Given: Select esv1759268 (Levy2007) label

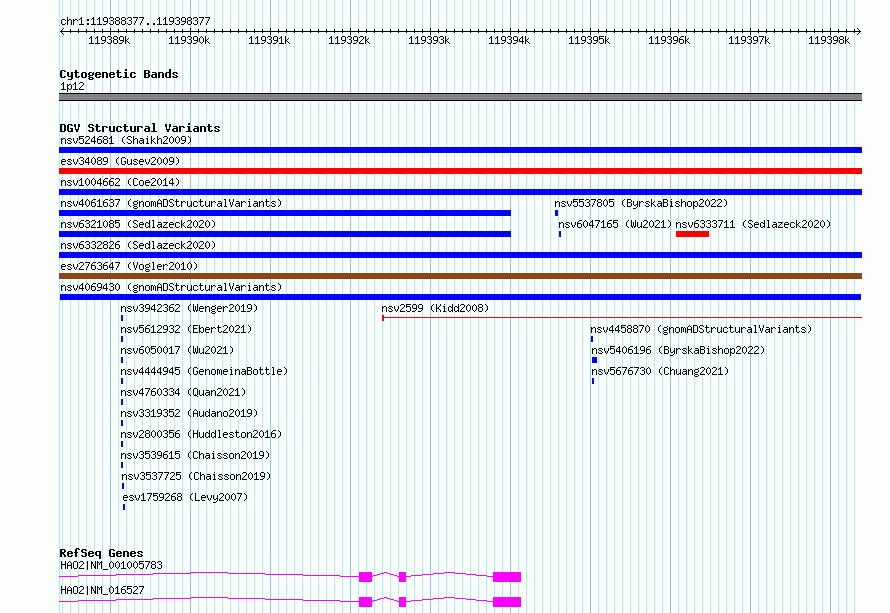Looking at the screenshot, I should click(x=185, y=497).
